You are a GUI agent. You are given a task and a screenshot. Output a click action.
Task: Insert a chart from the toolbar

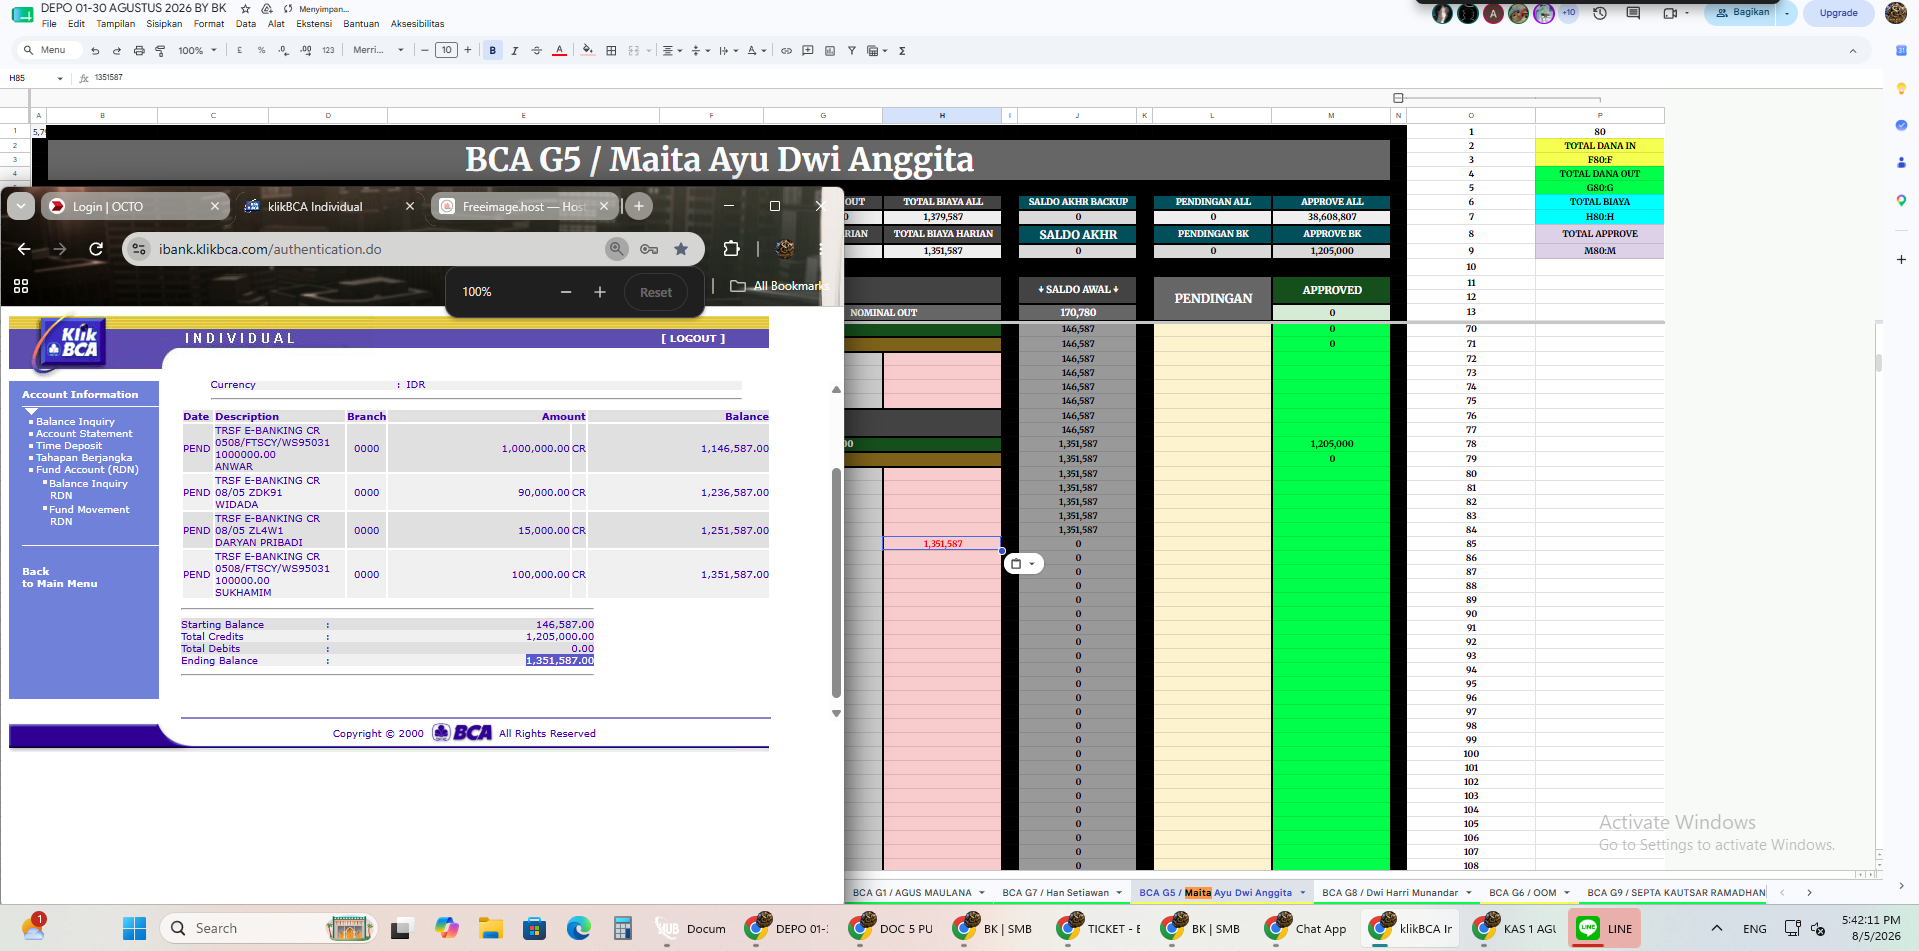coord(830,50)
